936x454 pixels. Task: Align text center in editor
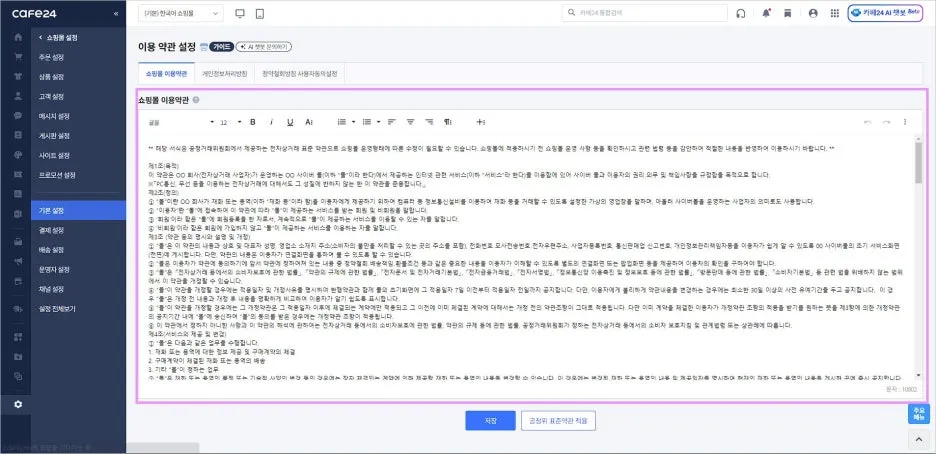tap(410, 122)
